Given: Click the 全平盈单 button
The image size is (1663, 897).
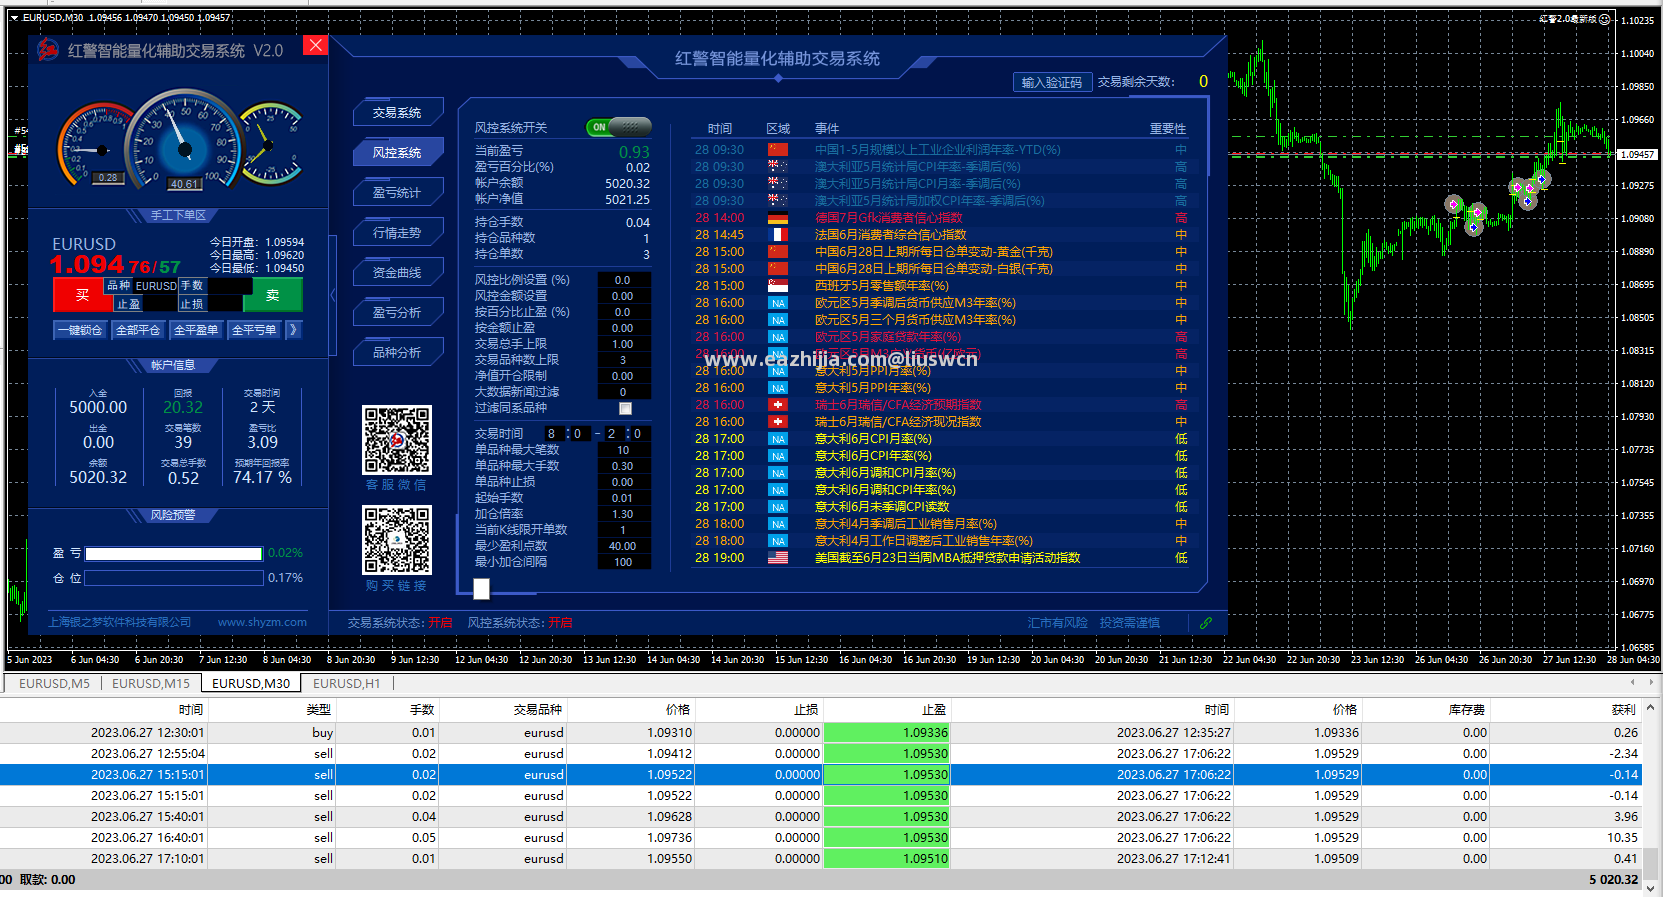Looking at the screenshot, I should click(196, 330).
